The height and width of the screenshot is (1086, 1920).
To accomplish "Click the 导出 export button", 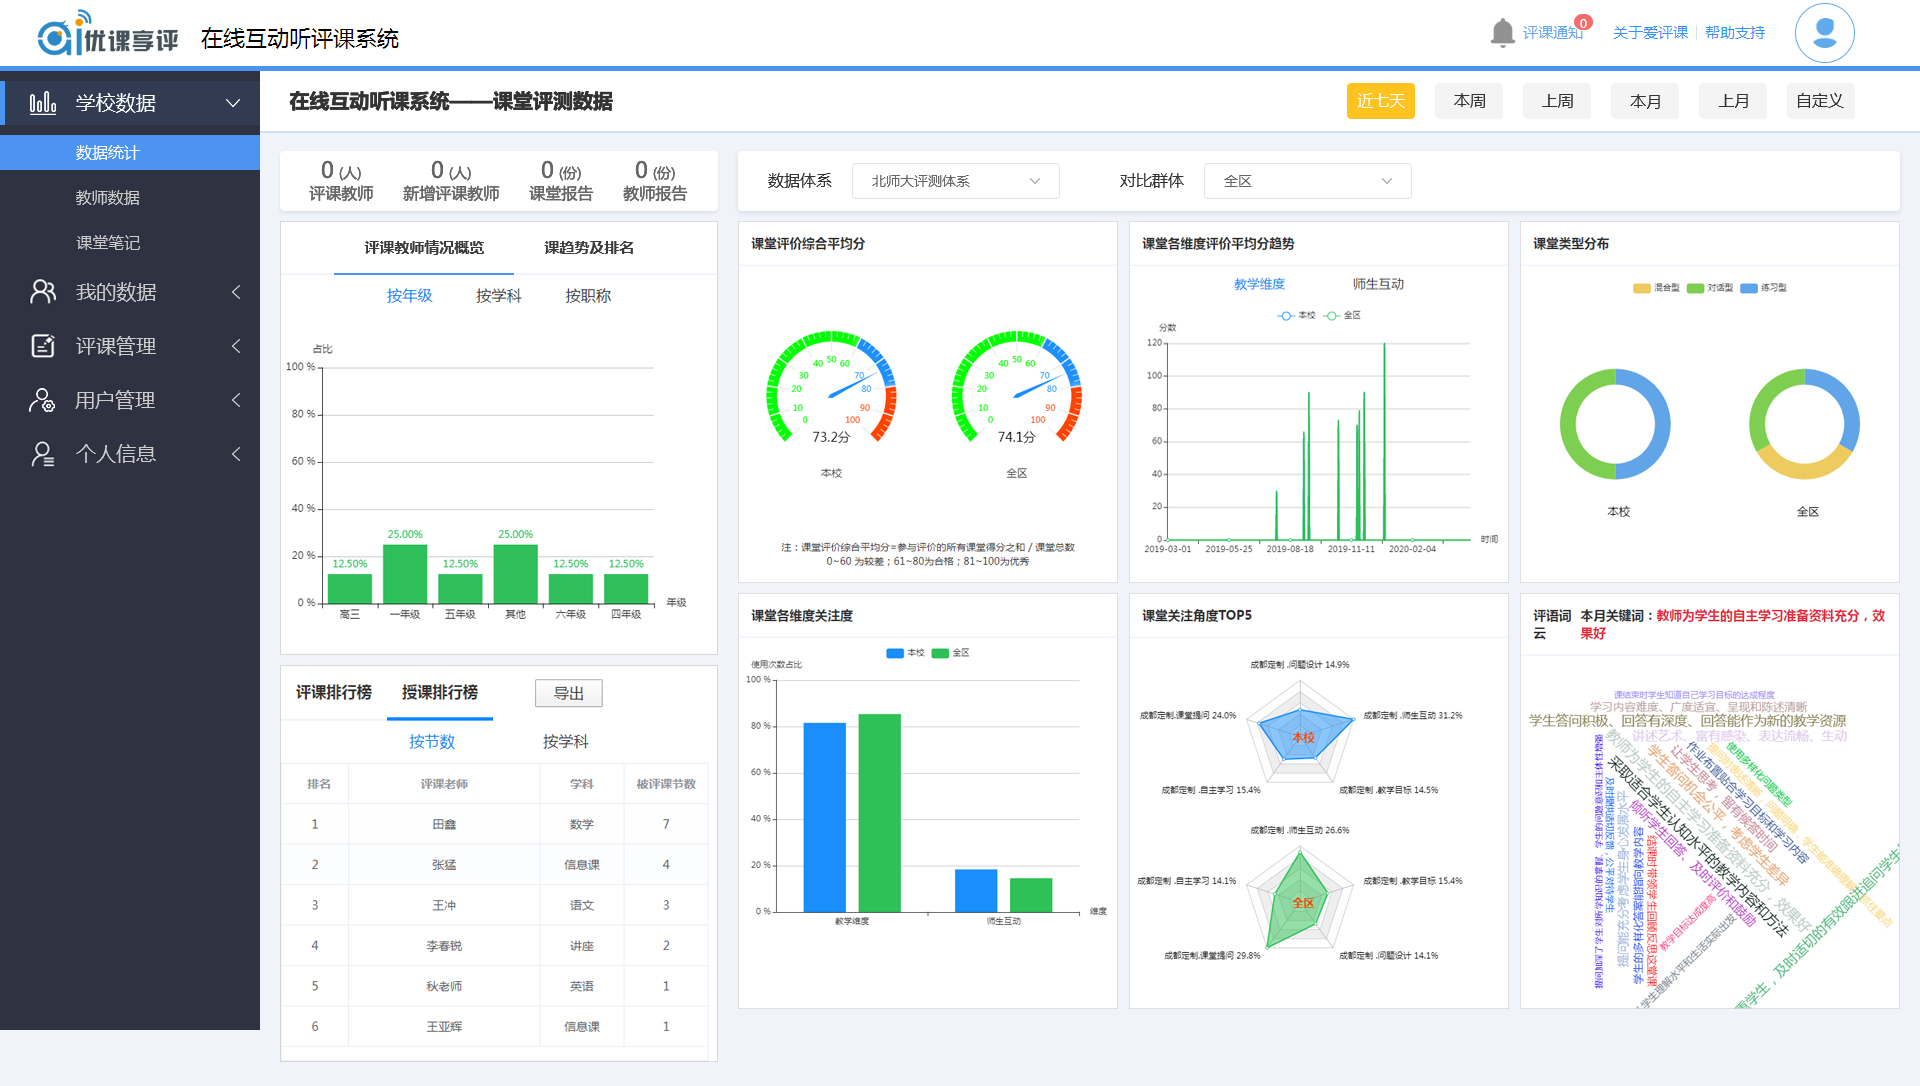I will [x=568, y=693].
